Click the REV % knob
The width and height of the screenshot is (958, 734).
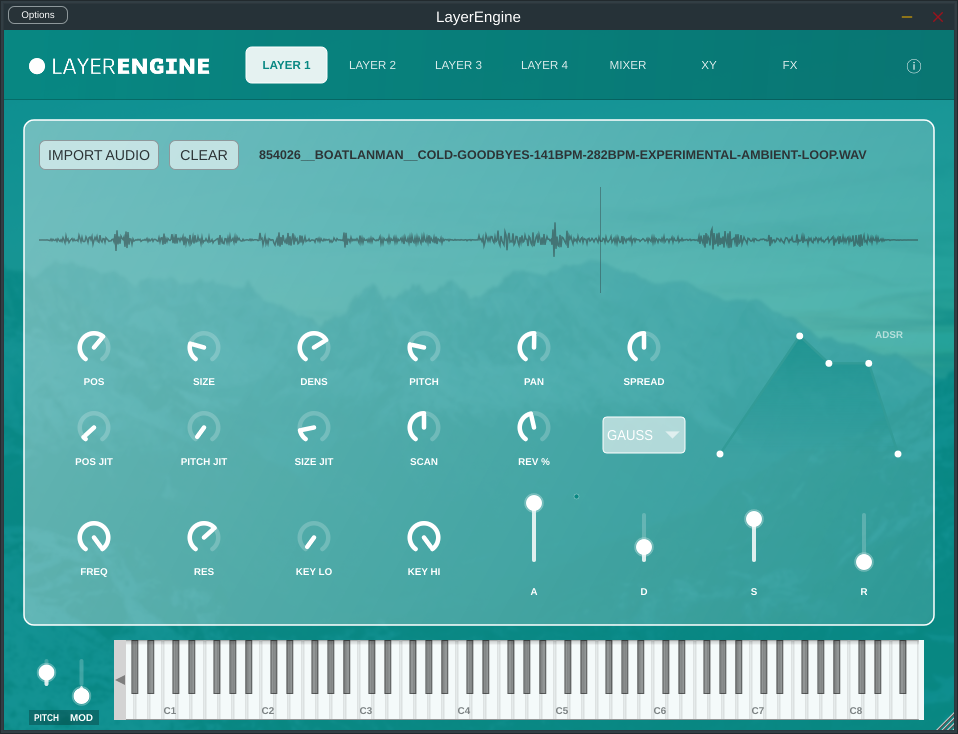click(x=533, y=427)
